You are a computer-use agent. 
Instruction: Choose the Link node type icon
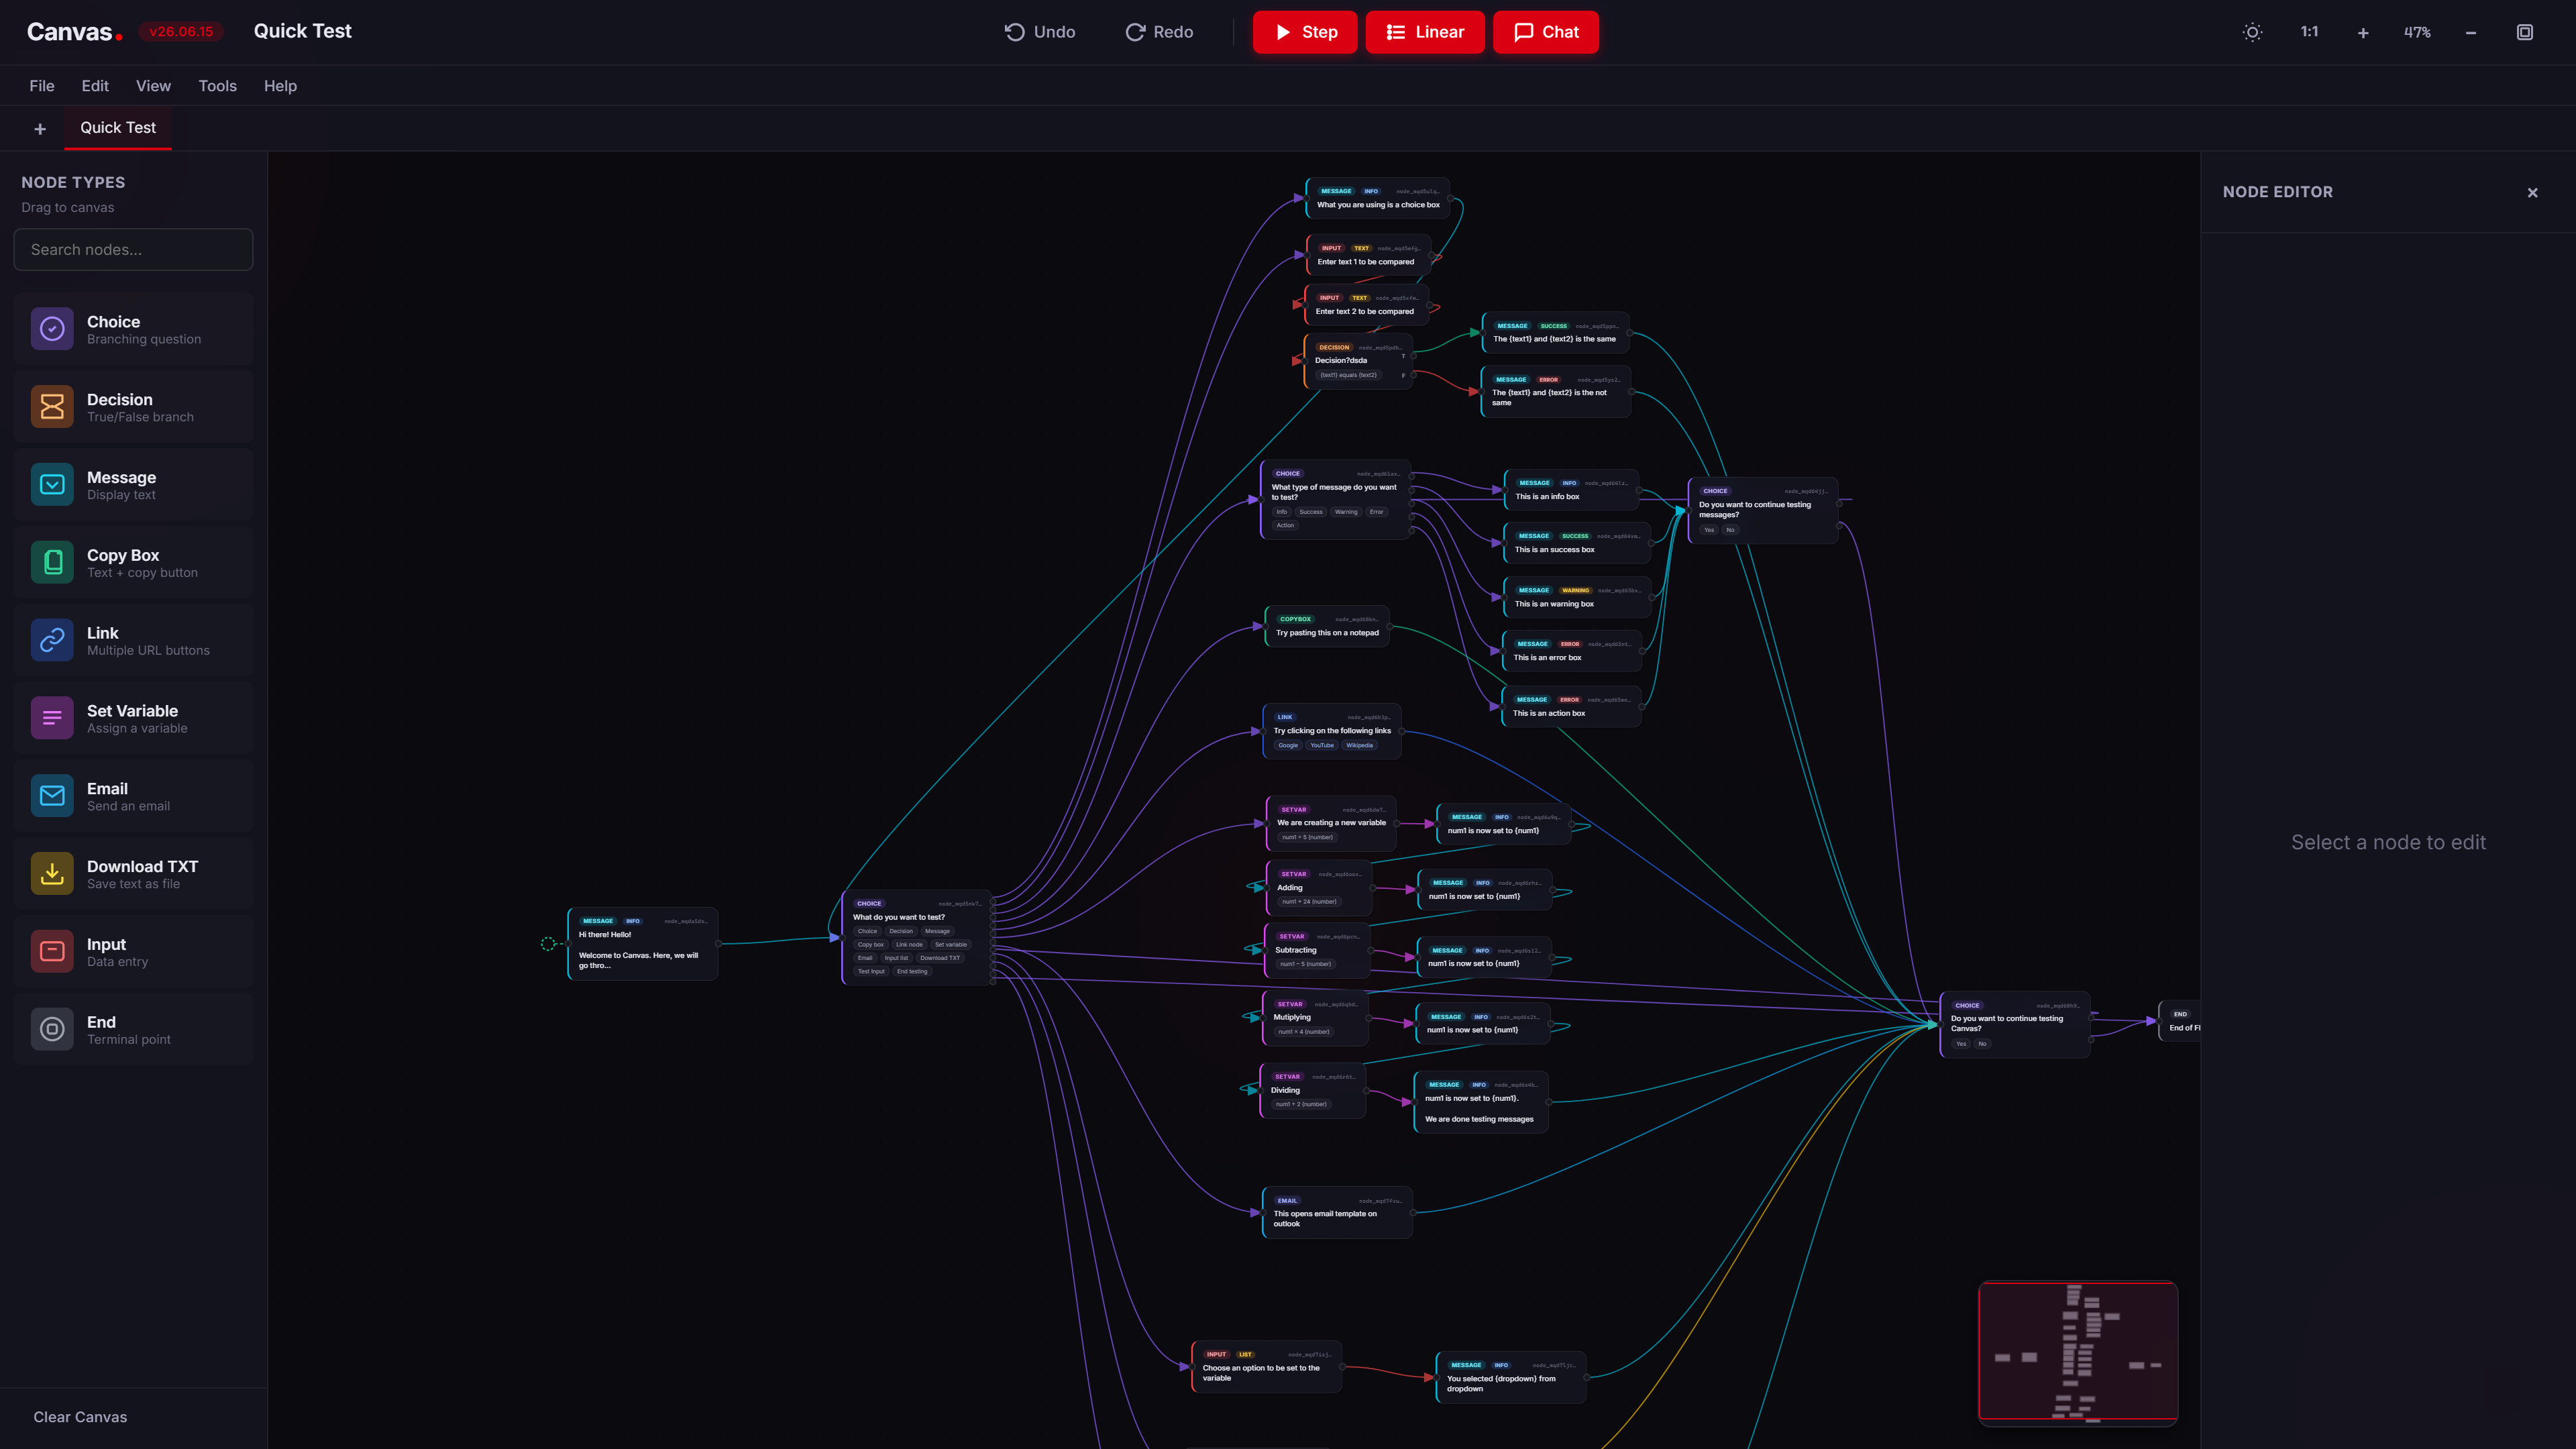click(x=52, y=640)
